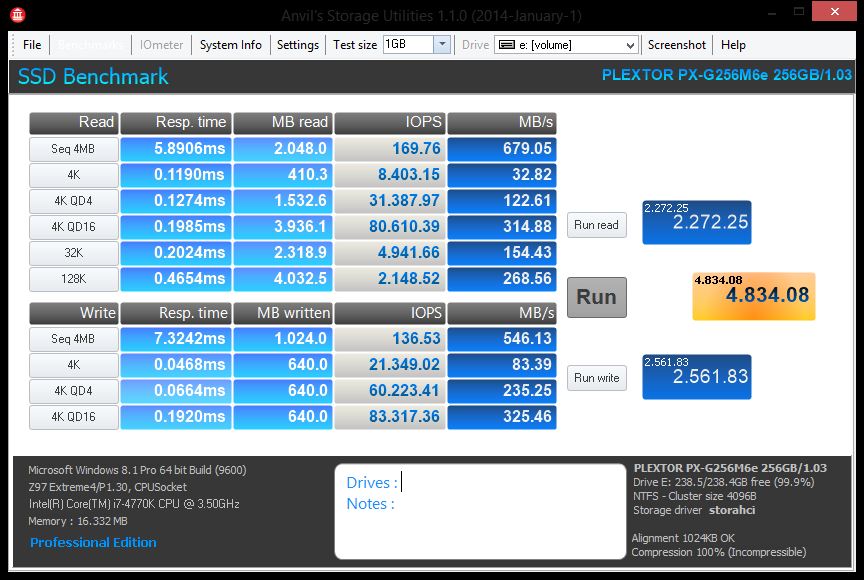
Task: Click the 32K read test button
Action: [x=74, y=252]
